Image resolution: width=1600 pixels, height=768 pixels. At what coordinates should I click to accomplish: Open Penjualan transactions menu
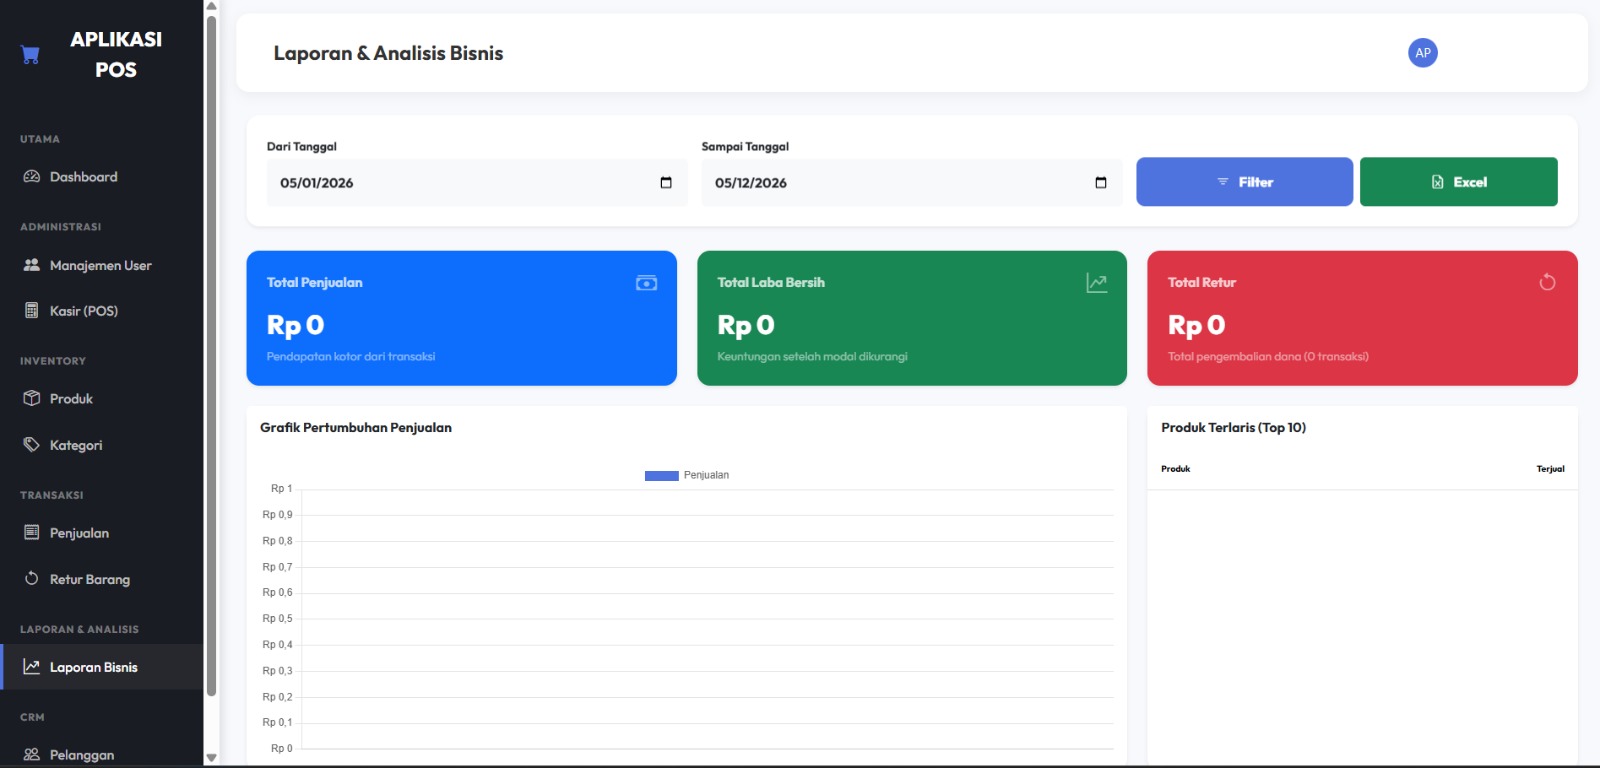[x=102, y=532]
